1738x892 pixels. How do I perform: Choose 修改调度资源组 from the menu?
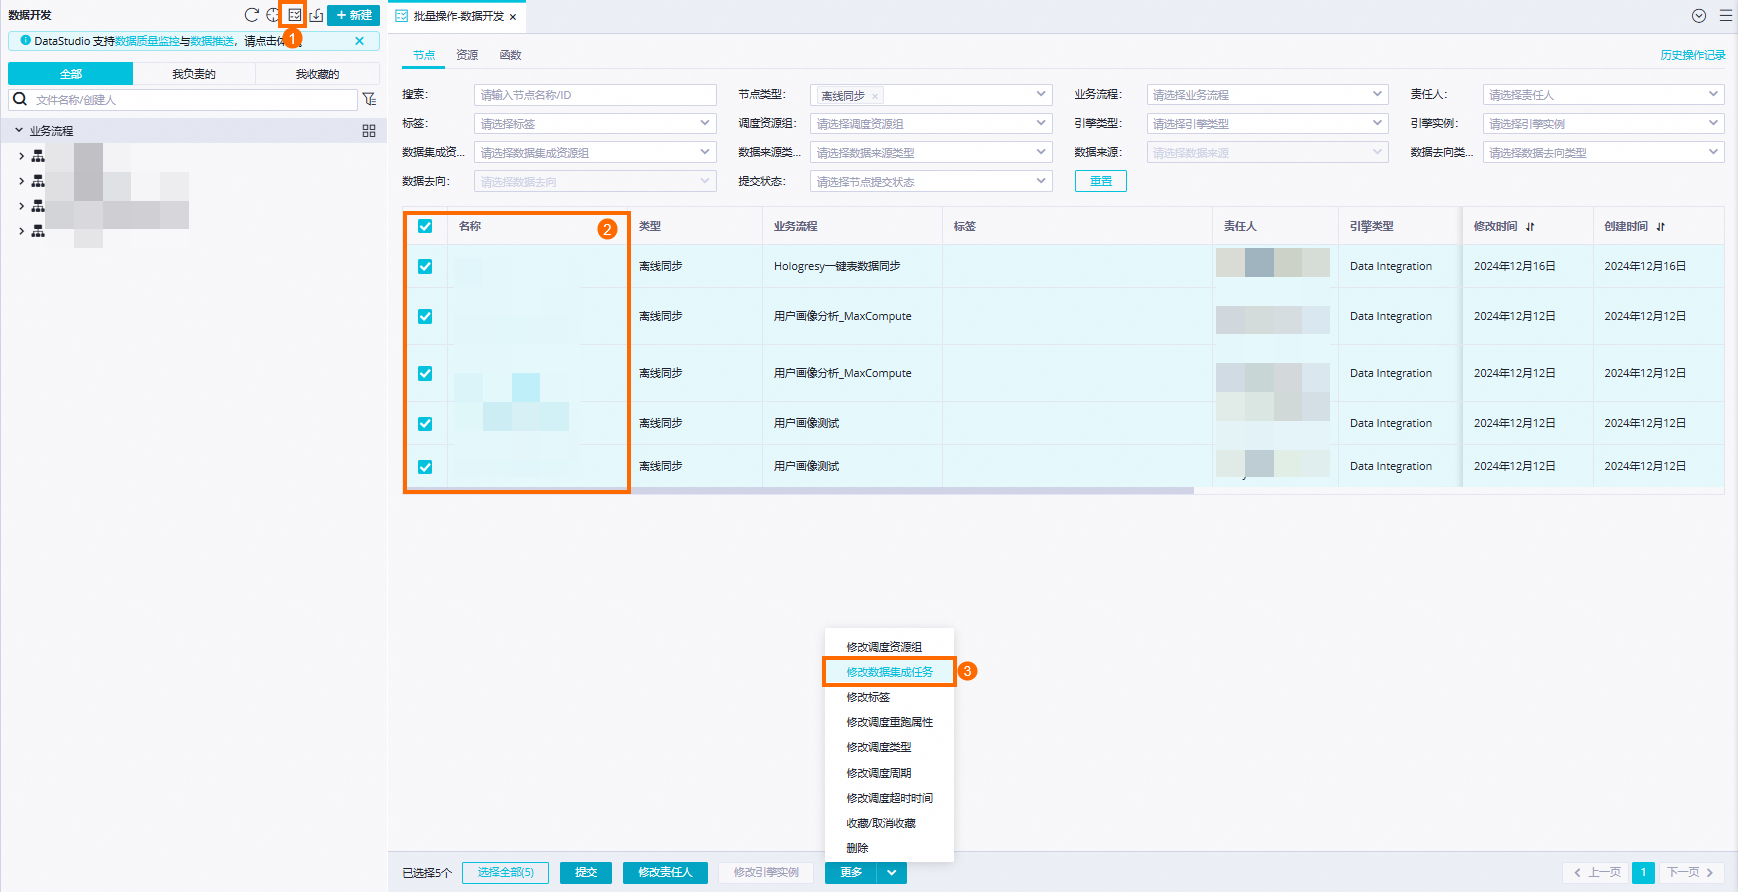tap(889, 647)
